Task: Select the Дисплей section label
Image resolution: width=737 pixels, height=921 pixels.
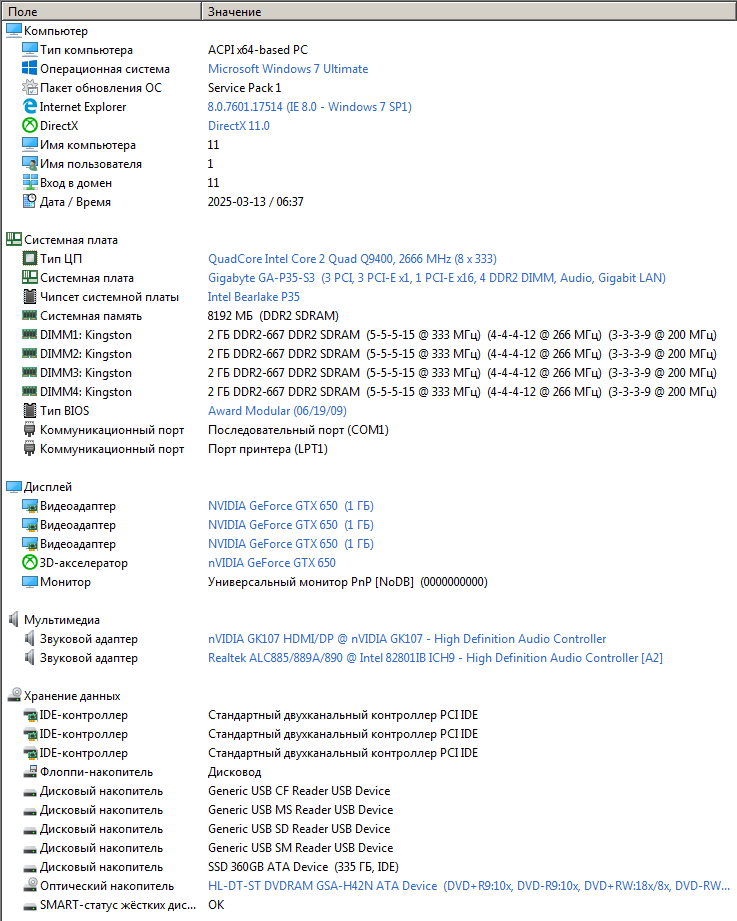Action: point(48,486)
